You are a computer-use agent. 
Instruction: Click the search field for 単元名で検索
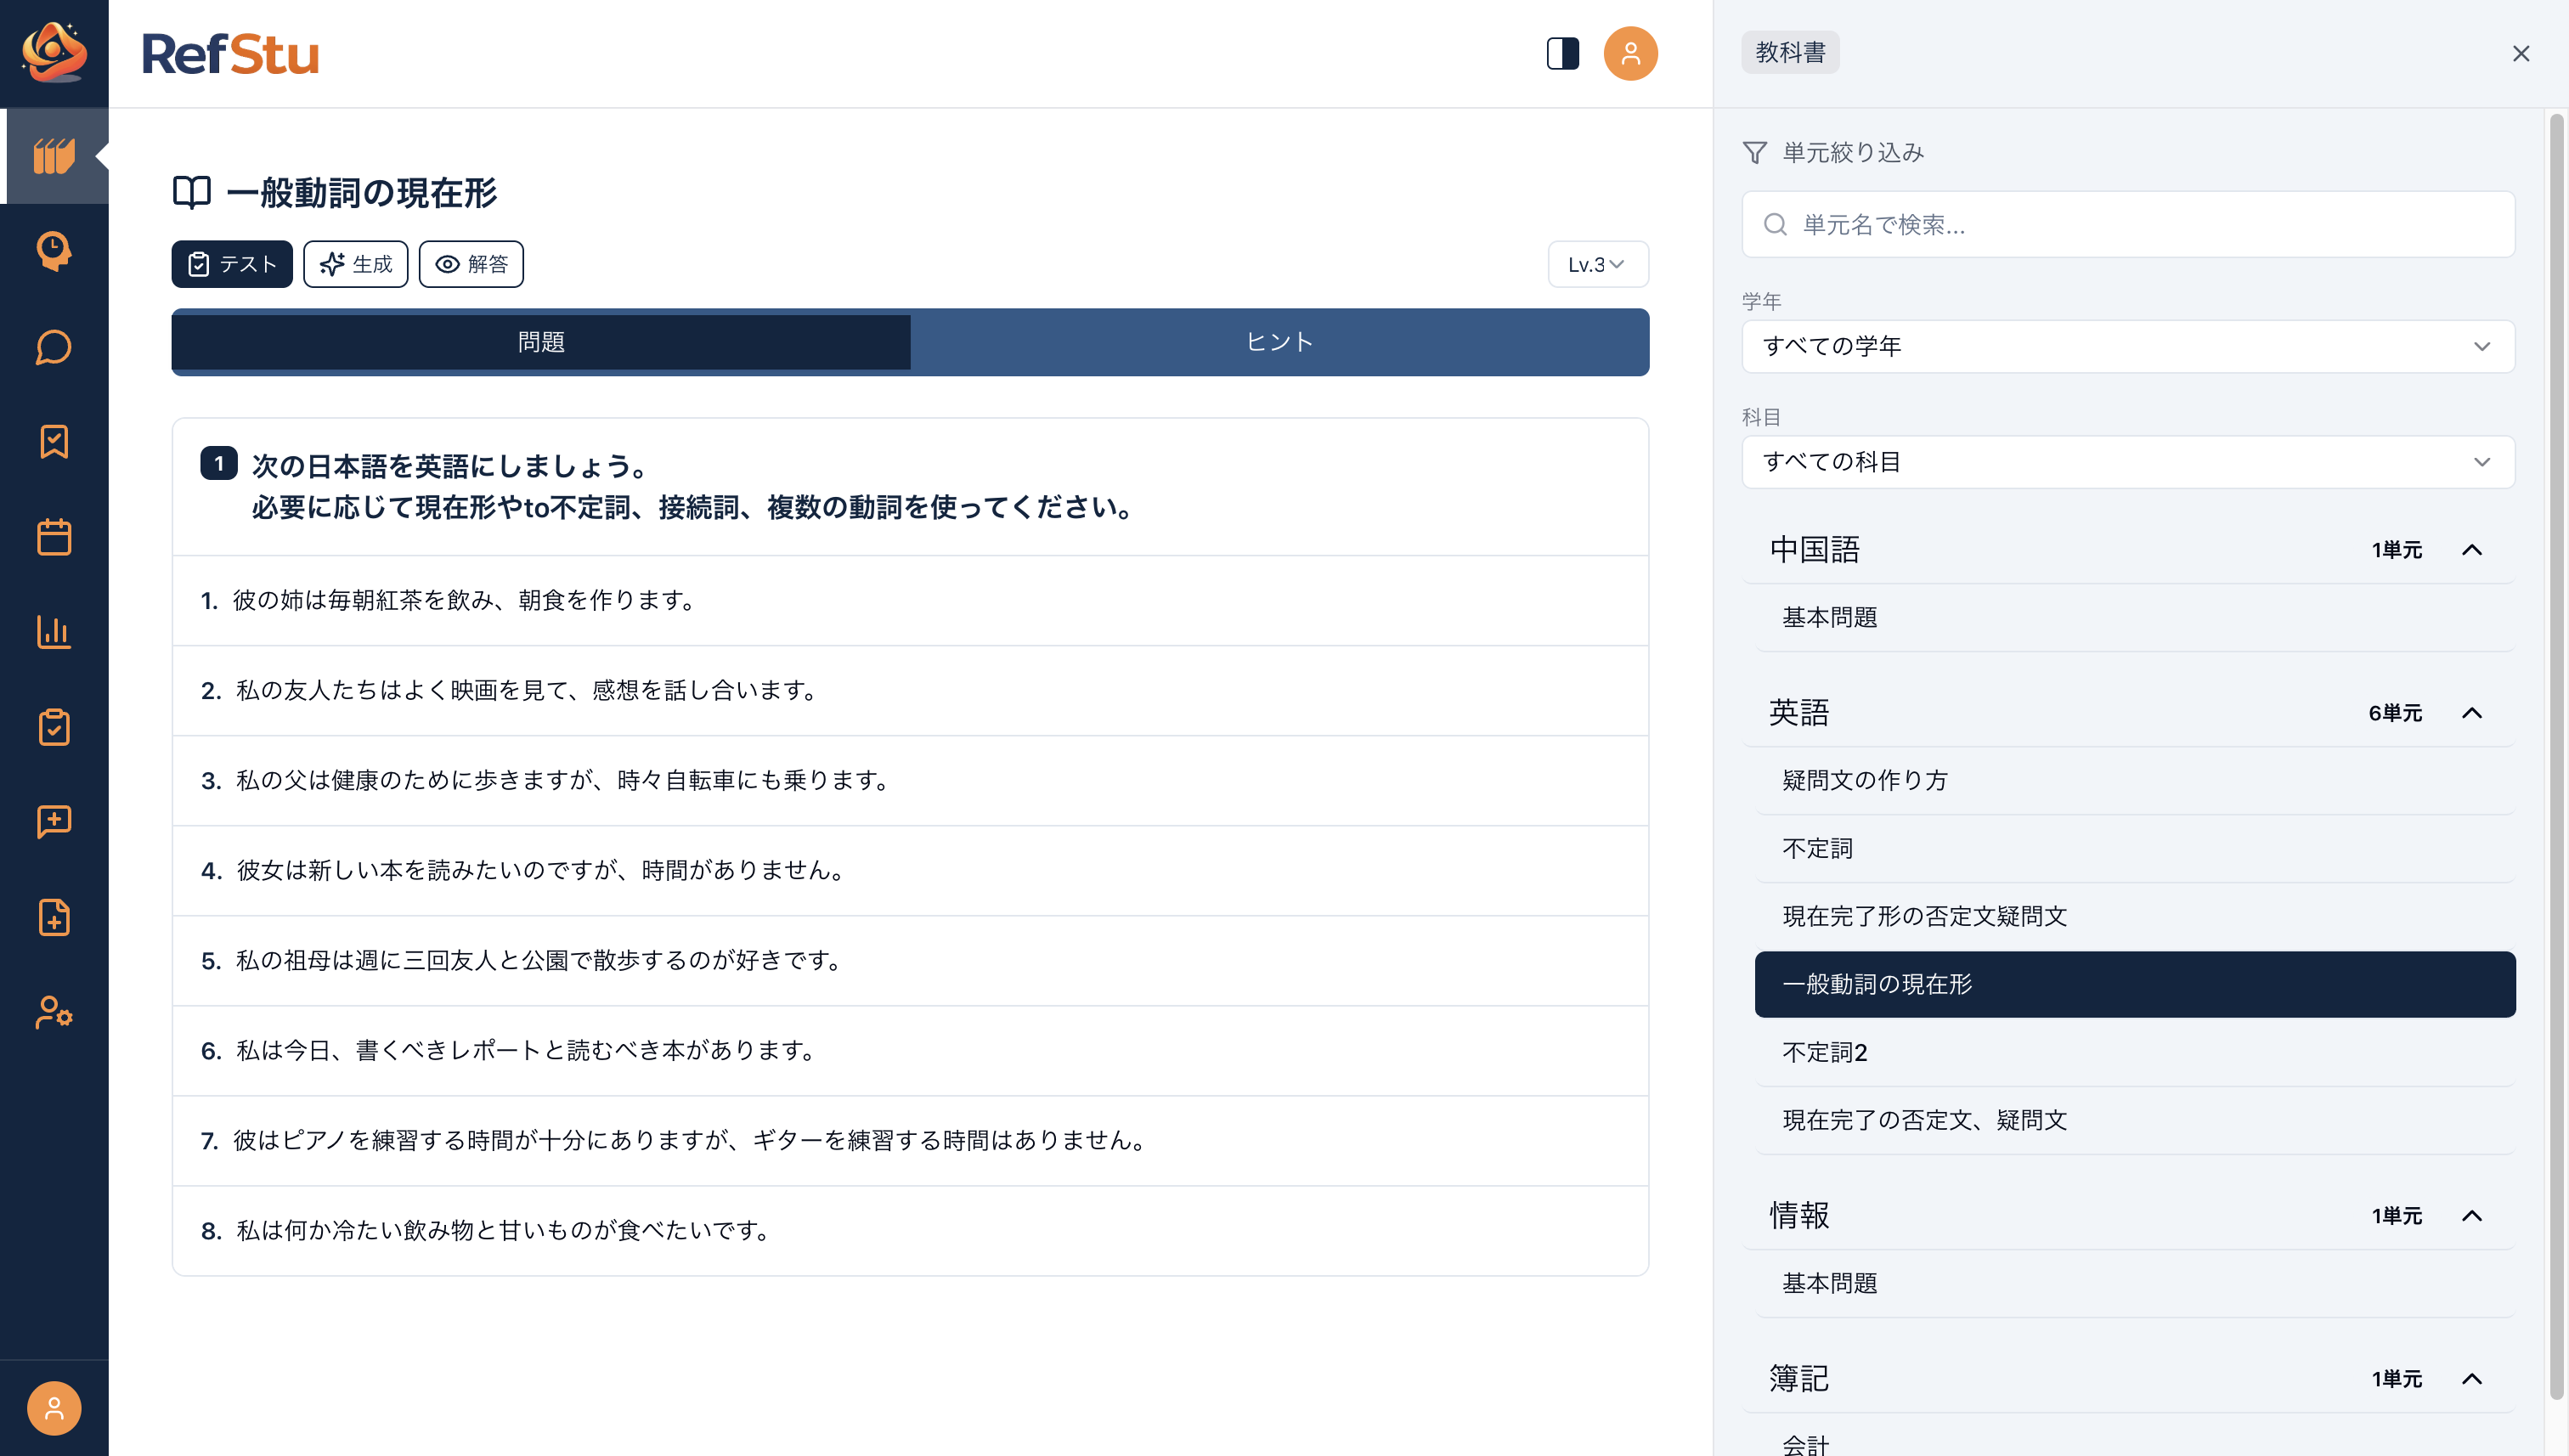click(2128, 224)
